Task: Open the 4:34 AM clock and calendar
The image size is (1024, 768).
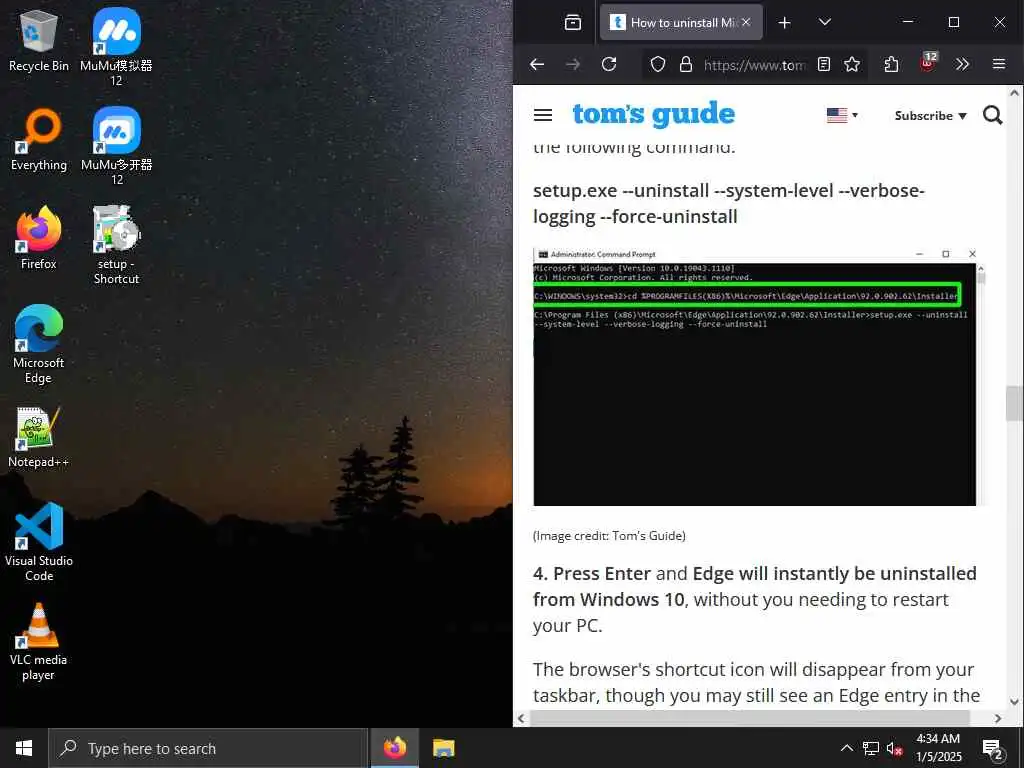Action: click(938, 748)
